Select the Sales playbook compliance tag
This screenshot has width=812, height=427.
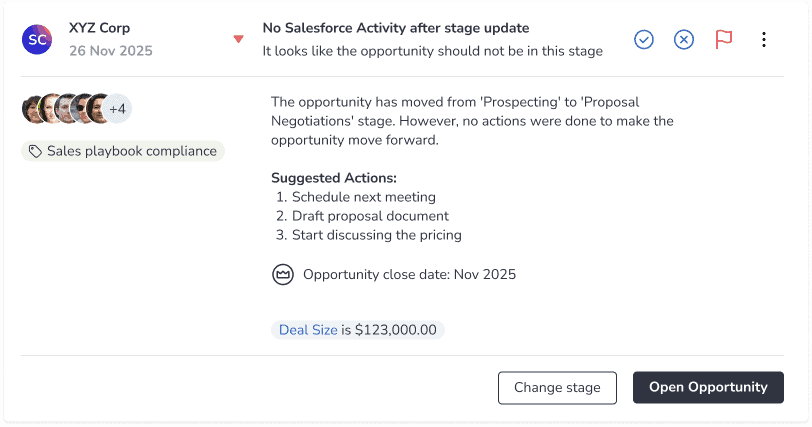(123, 151)
